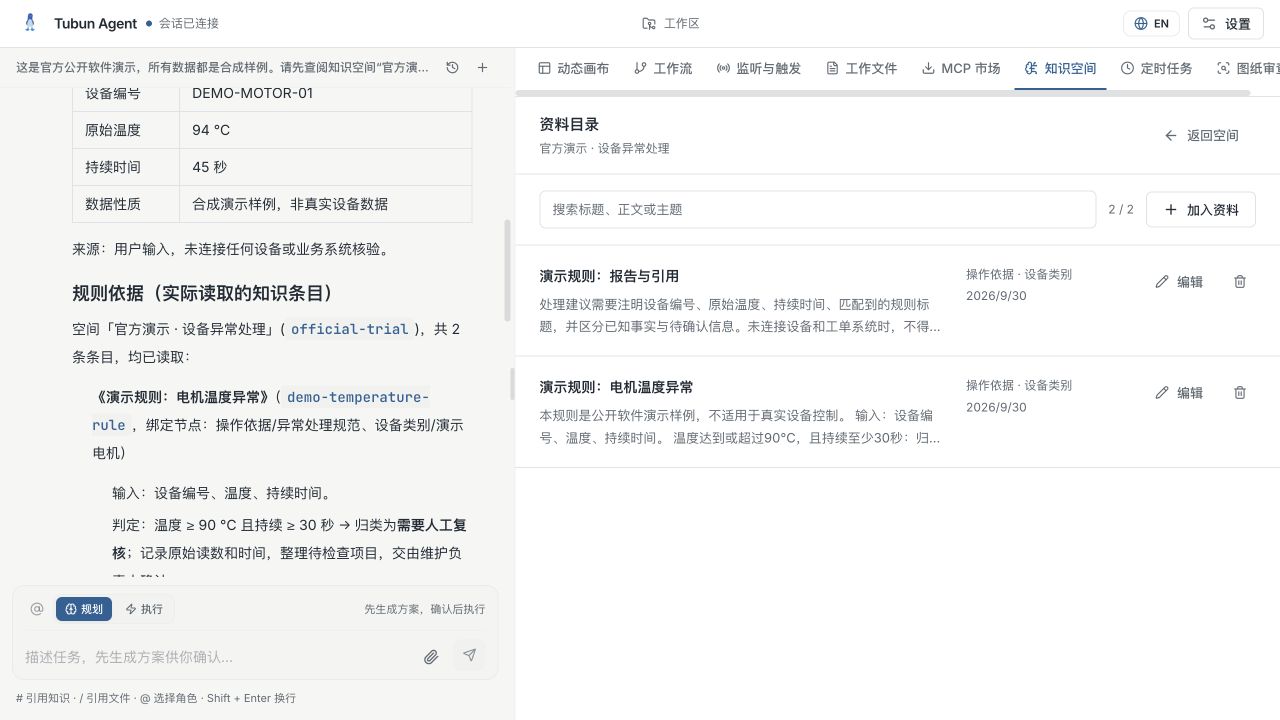Switch to the 动态画布 tab
This screenshot has width=1280, height=720.
tap(573, 68)
